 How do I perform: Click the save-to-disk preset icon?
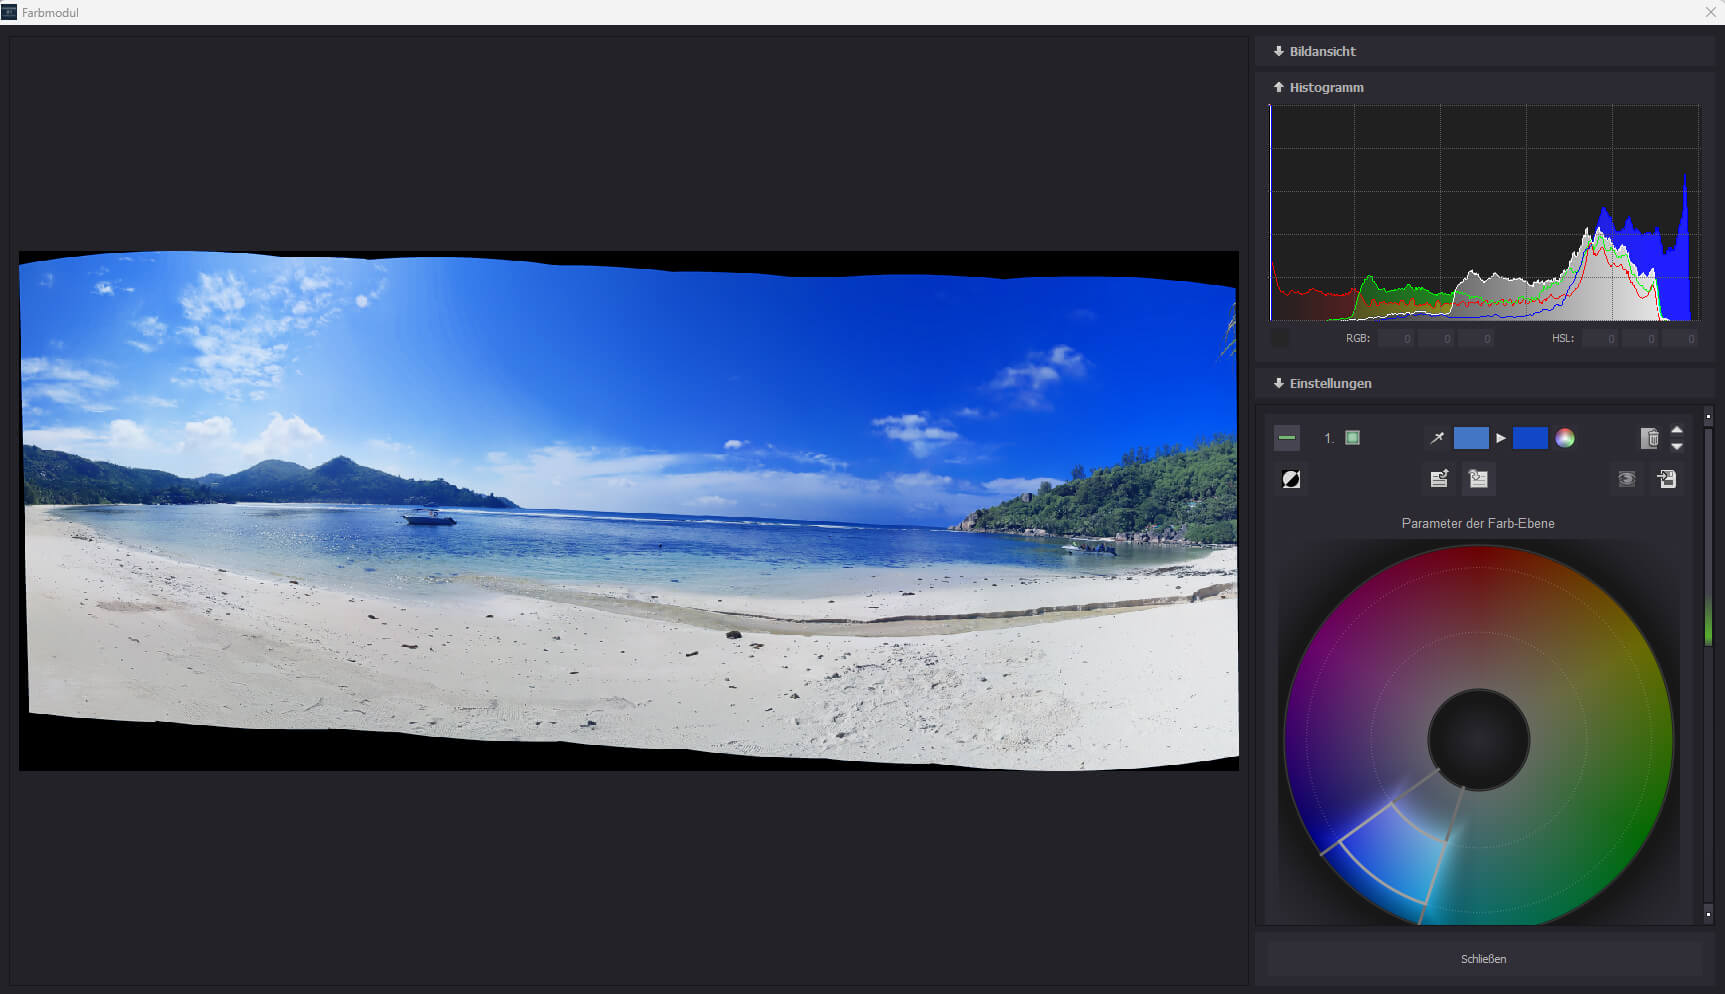pyautogui.click(x=1667, y=479)
